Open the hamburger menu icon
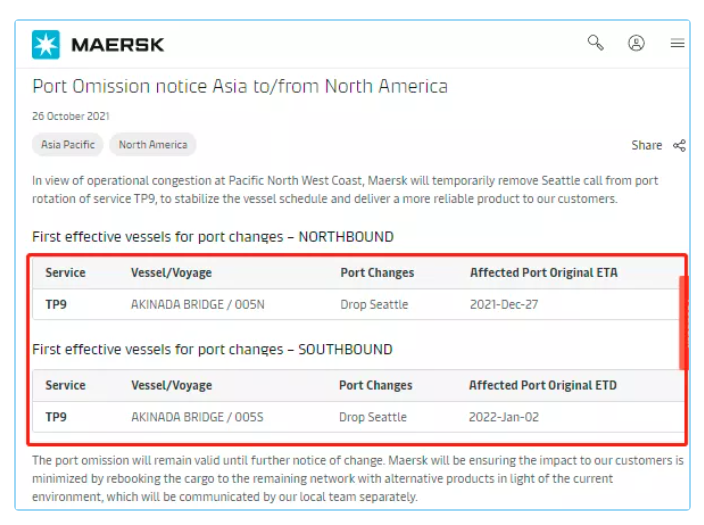Image resolution: width=704 pixels, height=525 pixels. click(x=677, y=44)
